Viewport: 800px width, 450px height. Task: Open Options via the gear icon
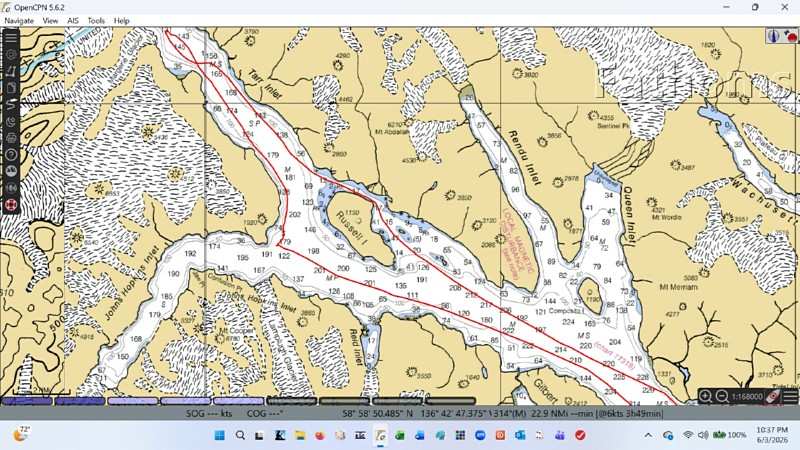click(x=11, y=54)
